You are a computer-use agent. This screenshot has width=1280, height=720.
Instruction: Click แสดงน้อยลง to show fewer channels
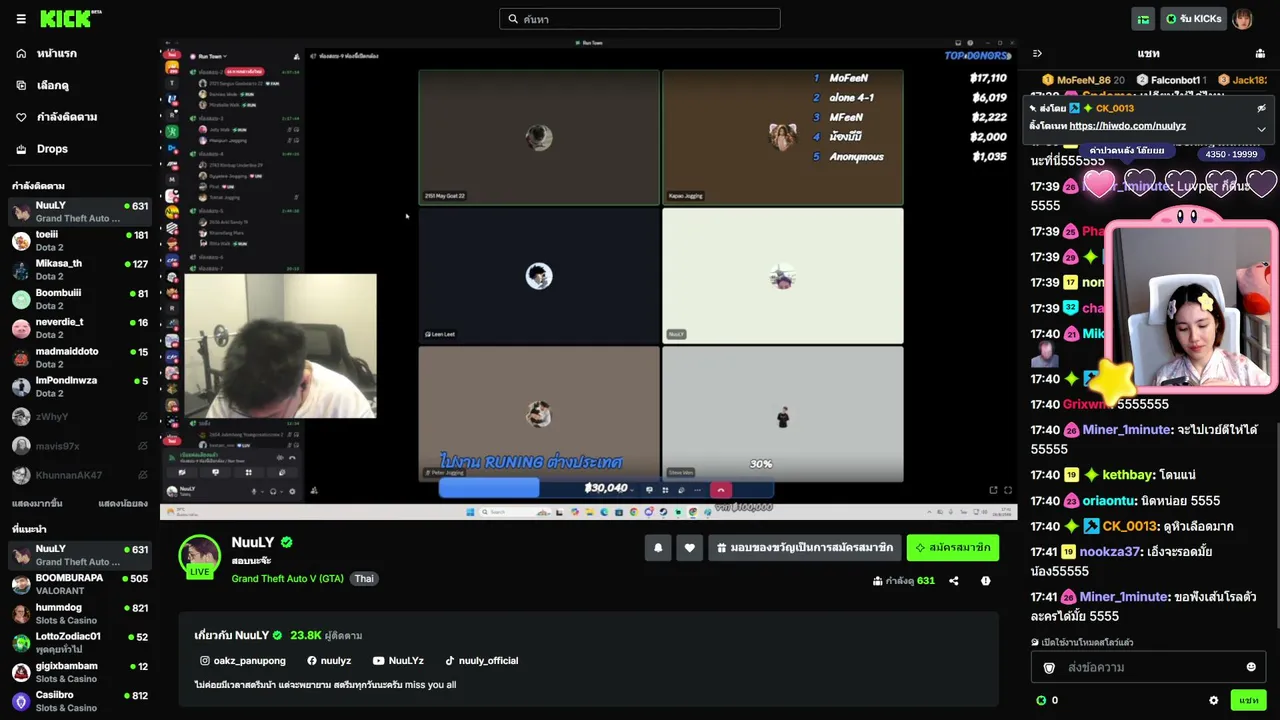click(x=123, y=503)
